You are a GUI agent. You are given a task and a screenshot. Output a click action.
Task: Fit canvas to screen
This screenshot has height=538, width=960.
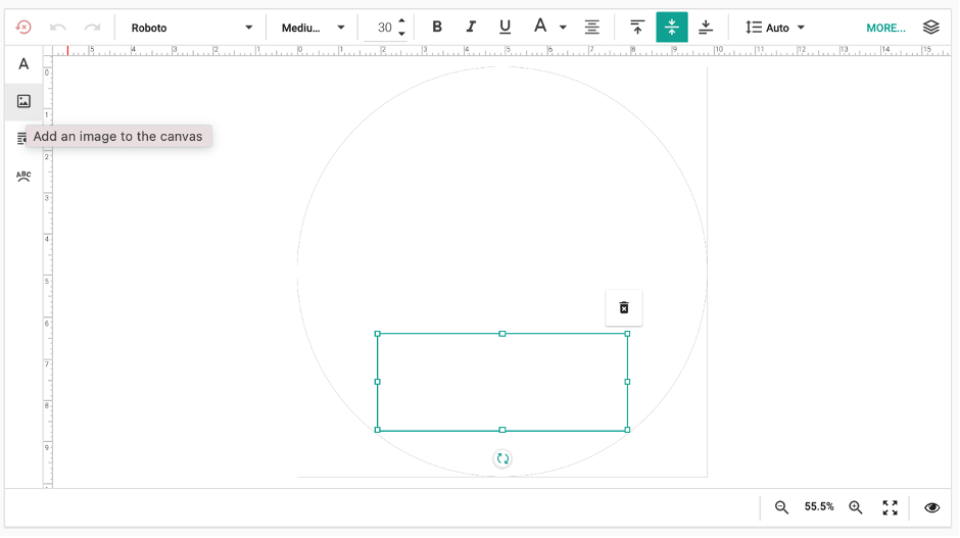click(x=890, y=507)
